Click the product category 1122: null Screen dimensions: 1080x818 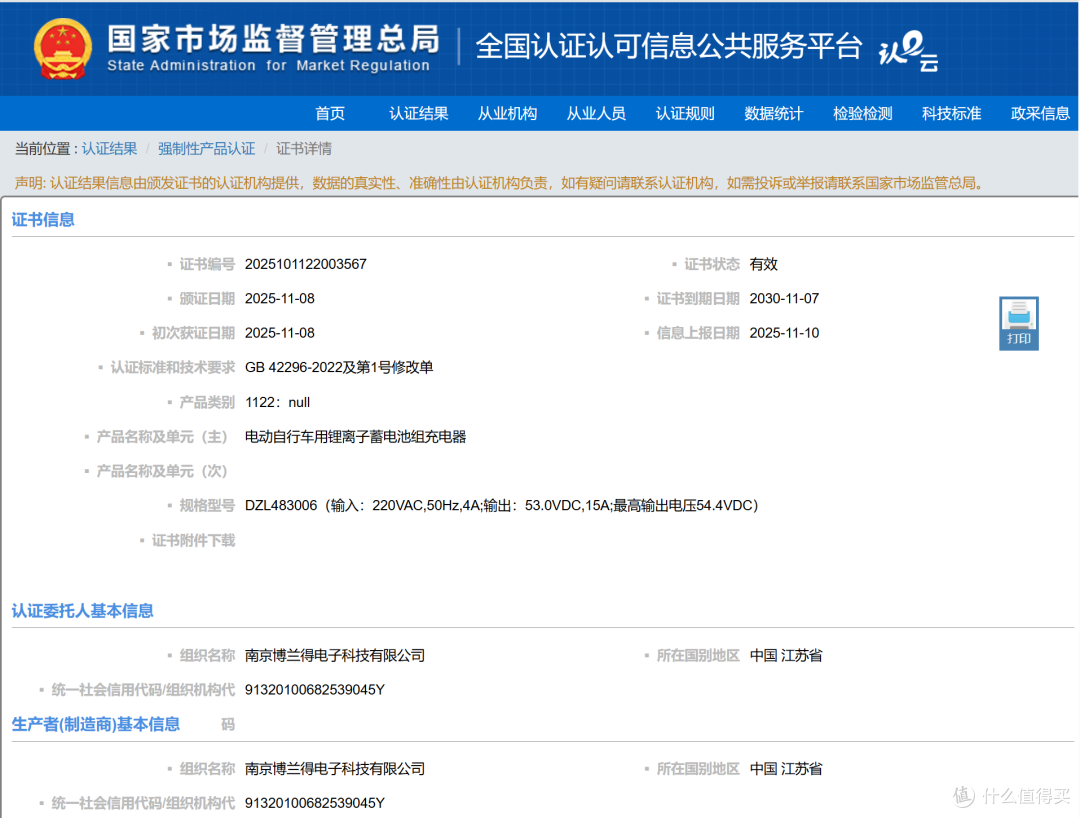click(x=278, y=403)
